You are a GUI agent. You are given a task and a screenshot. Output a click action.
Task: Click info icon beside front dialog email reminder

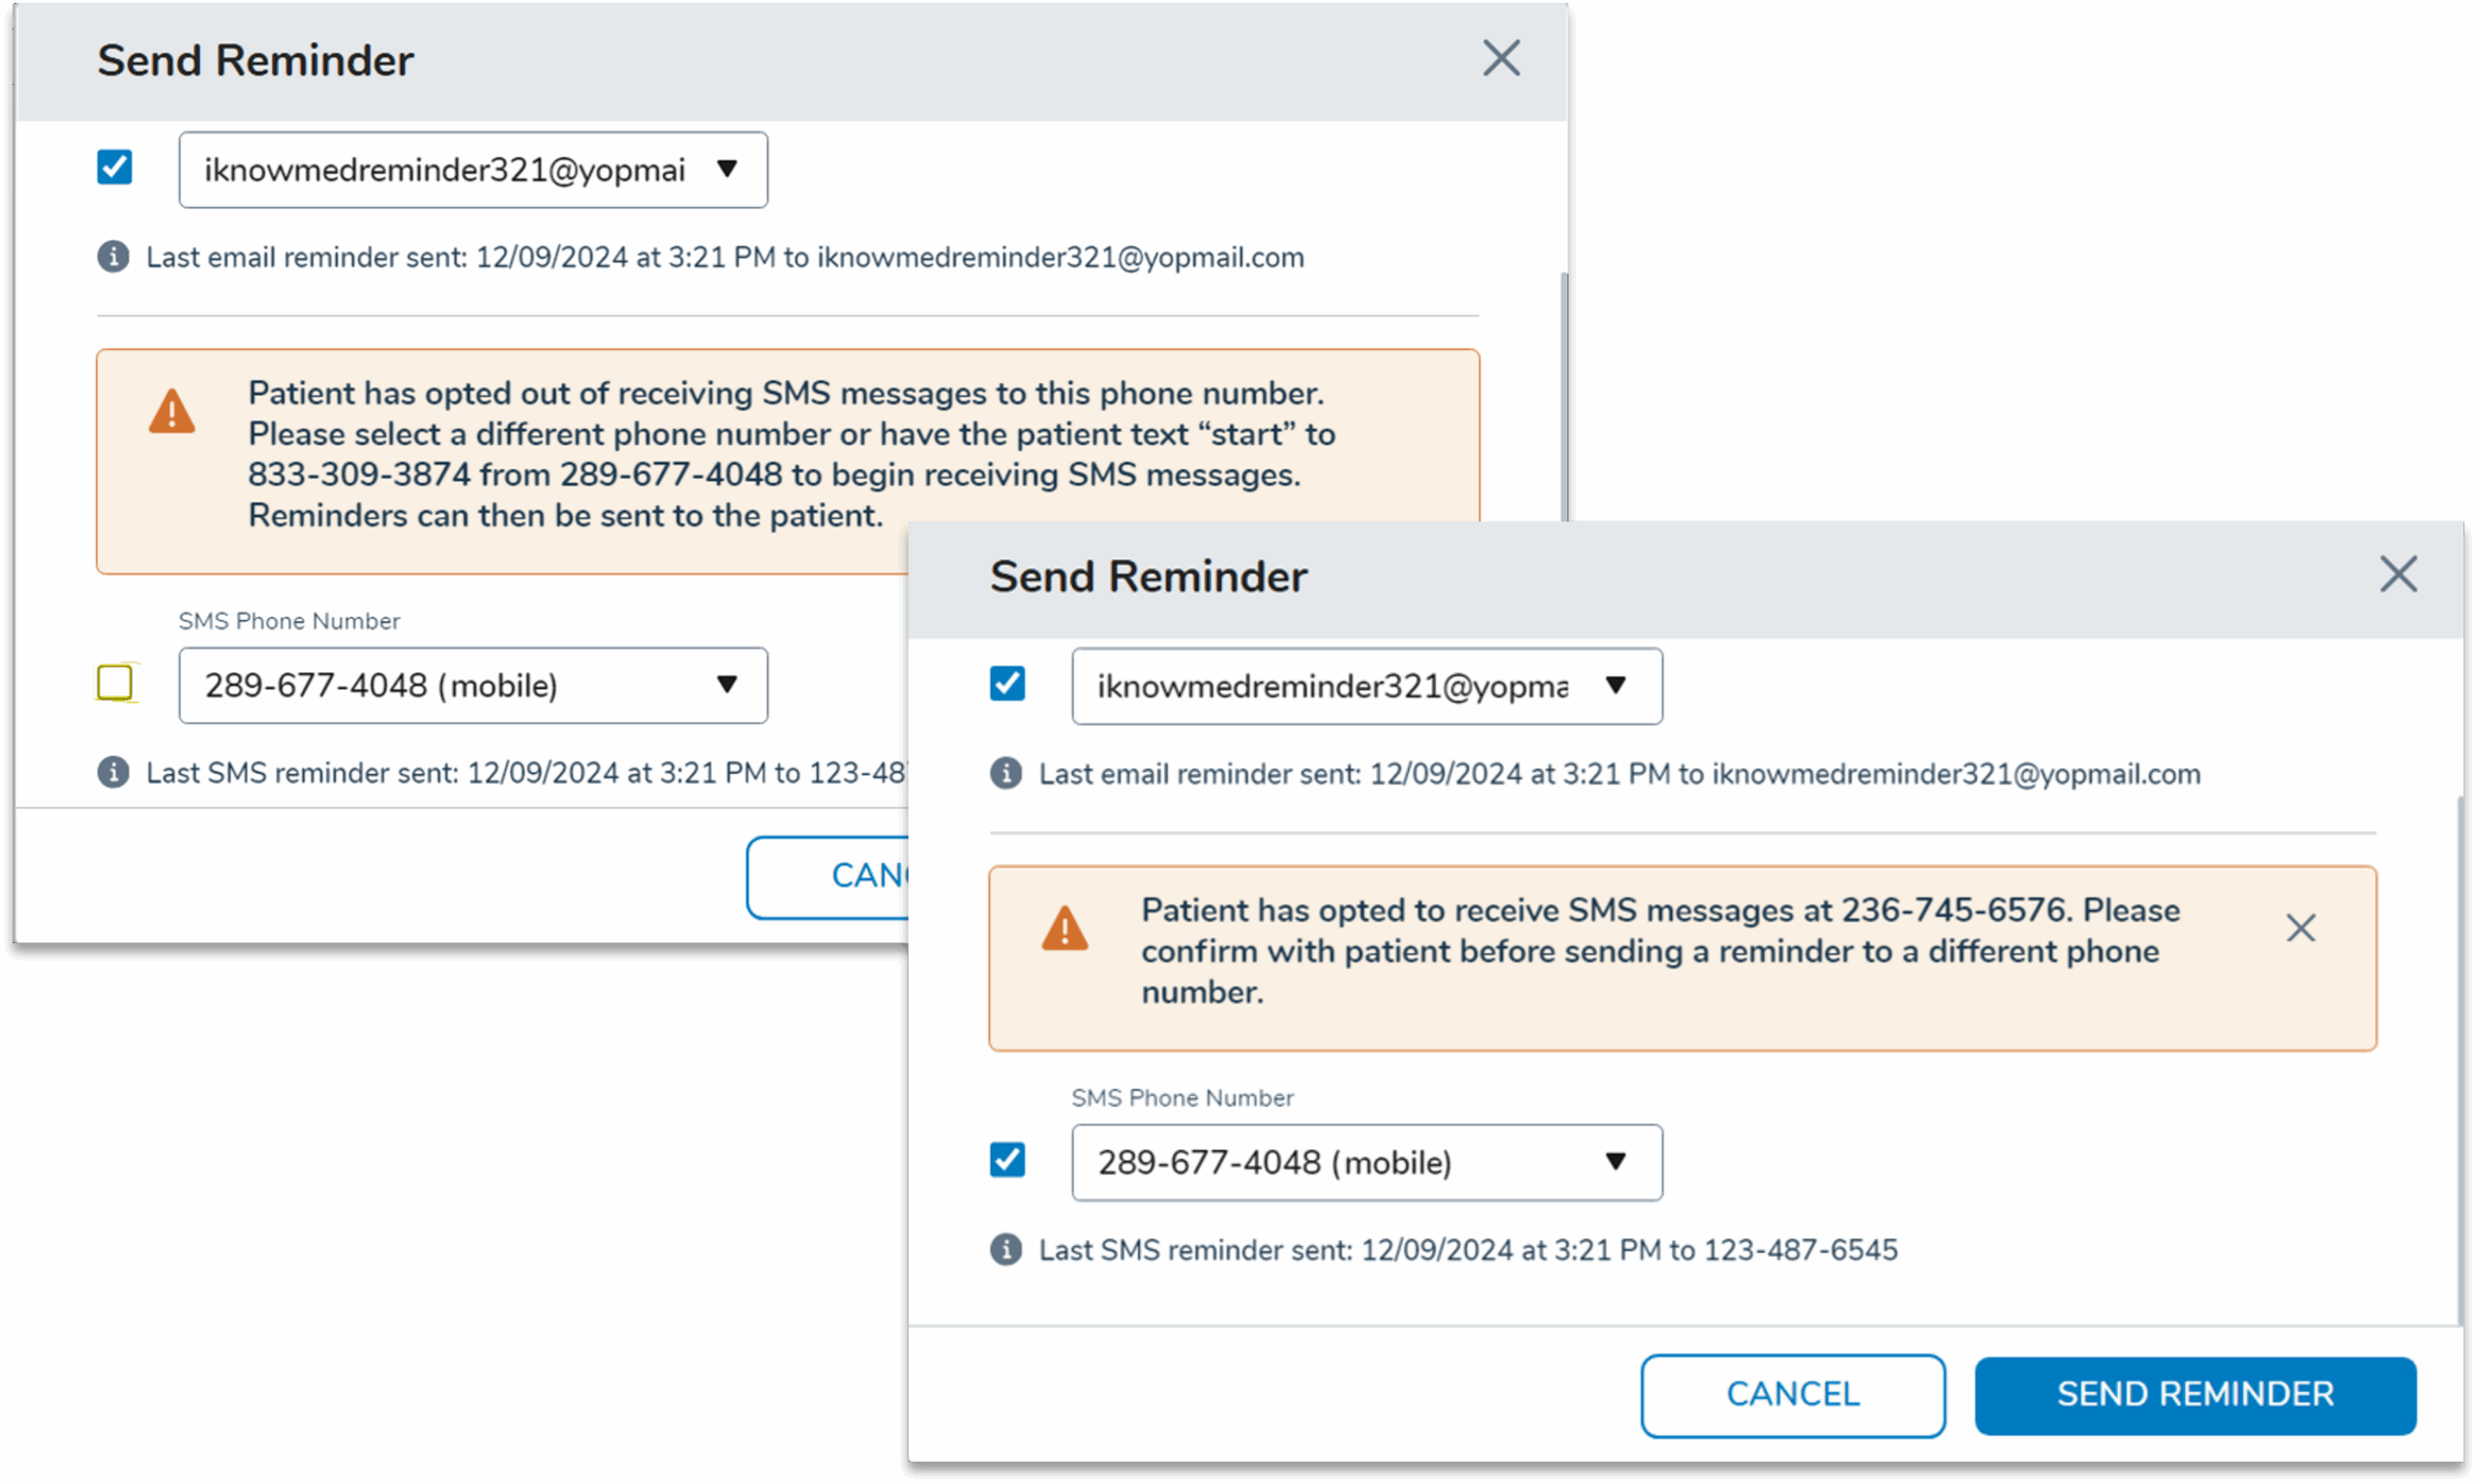[x=1006, y=774]
